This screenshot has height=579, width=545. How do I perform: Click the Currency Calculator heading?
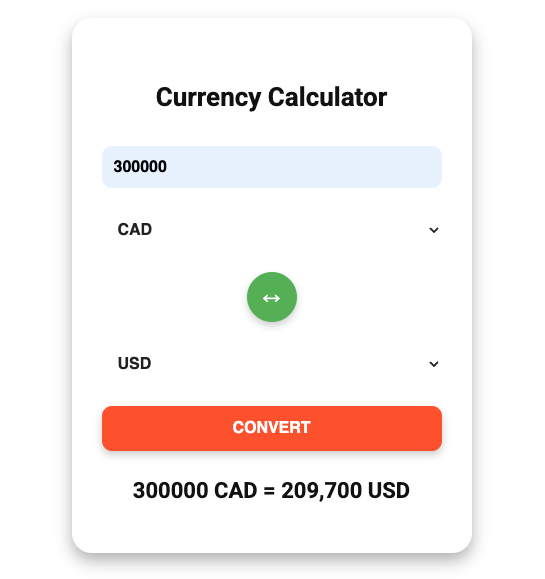click(271, 97)
